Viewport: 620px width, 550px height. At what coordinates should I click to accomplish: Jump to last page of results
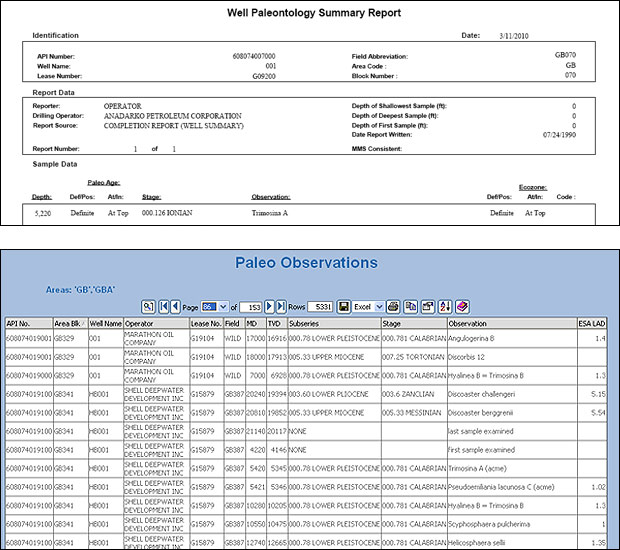pyautogui.click(x=281, y=306)
